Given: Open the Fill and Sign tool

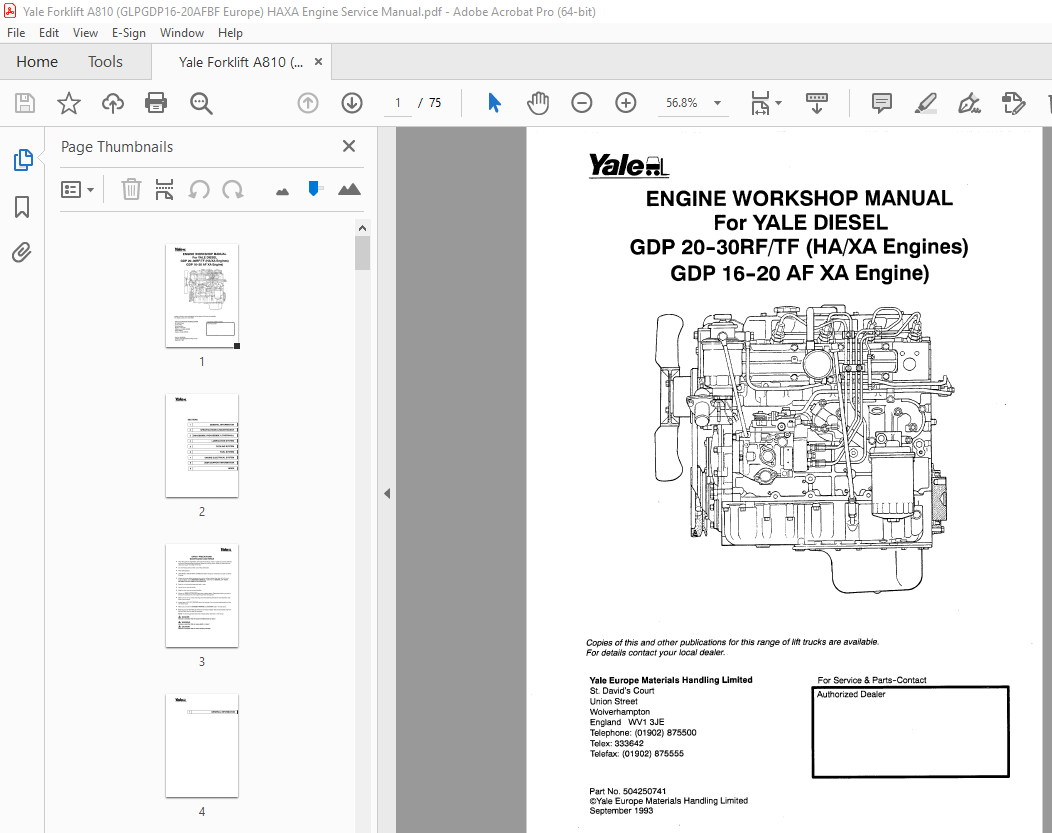Looking at the screenshot, I should click(969, 103).
